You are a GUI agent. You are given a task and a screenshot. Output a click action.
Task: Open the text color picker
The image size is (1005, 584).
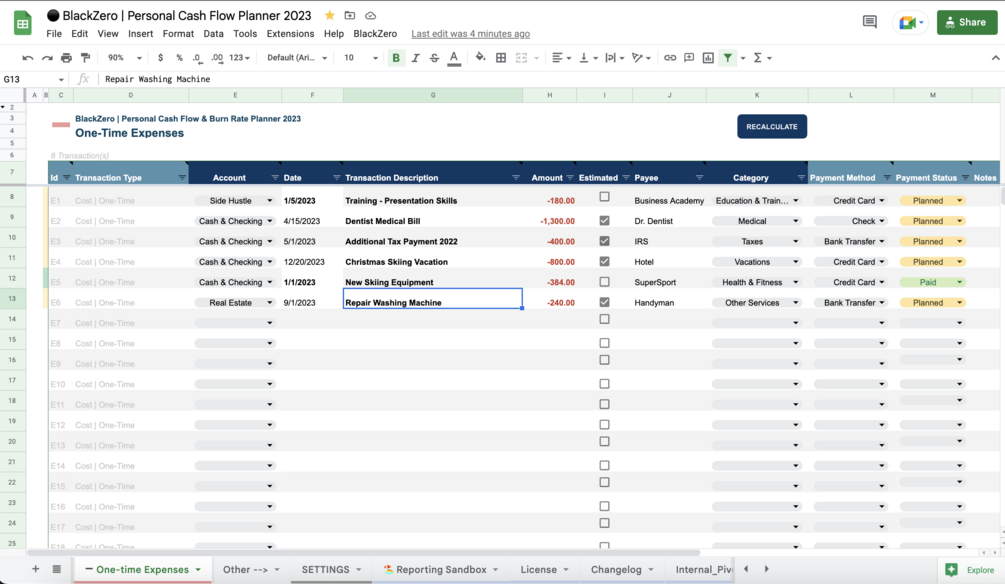point(454,58)
